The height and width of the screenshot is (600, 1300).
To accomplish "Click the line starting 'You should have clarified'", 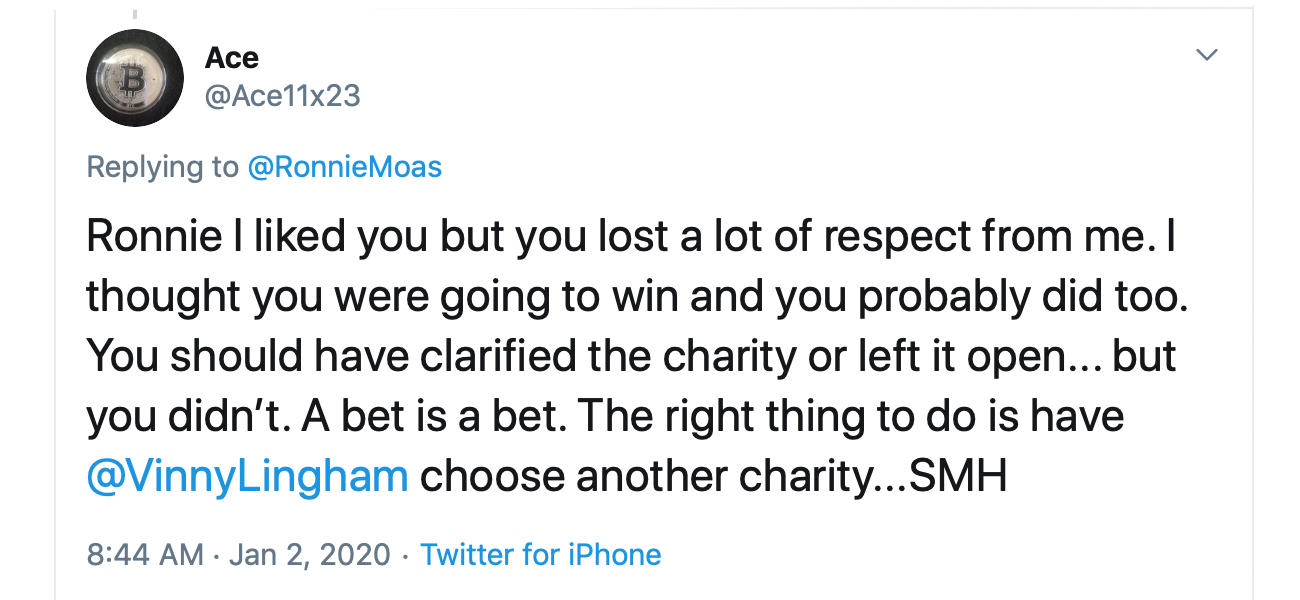I will point(632,357).
